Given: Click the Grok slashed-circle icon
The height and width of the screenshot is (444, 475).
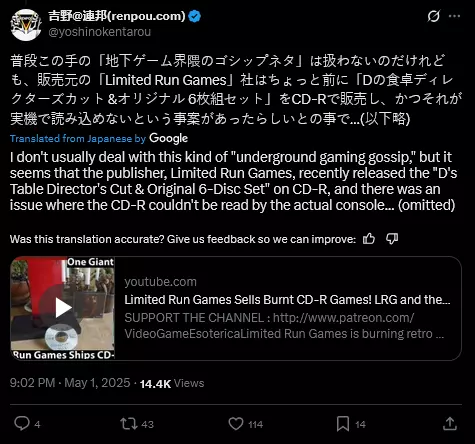Looking at the screenshot, I should point(434,16).
